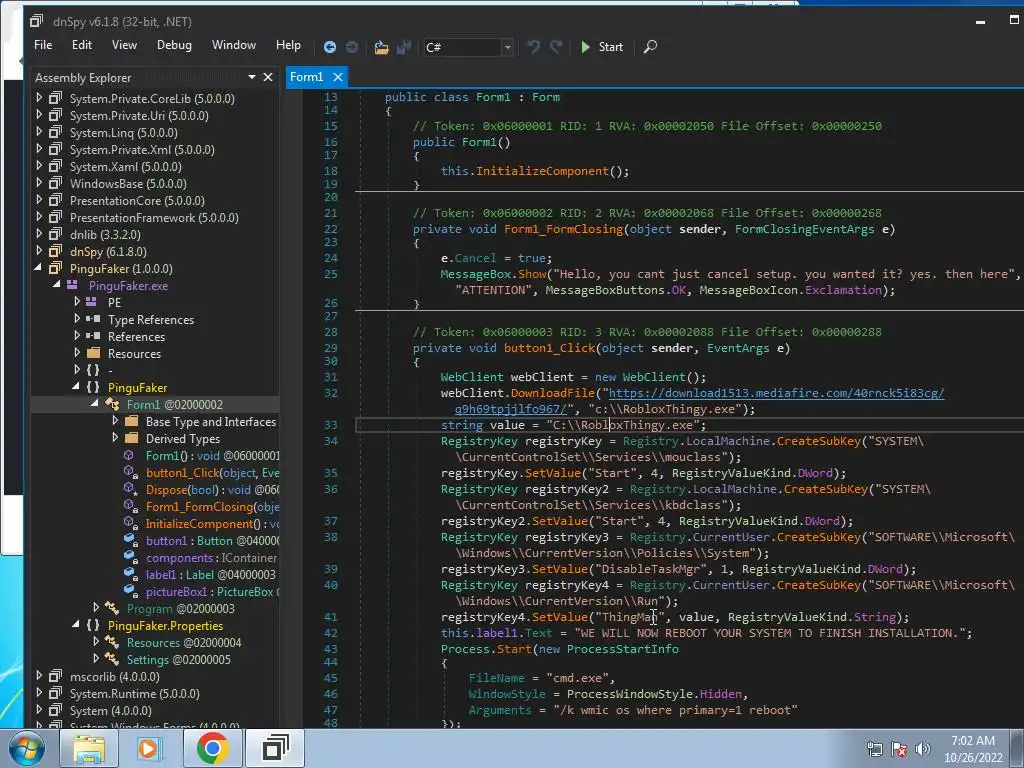This screenshot has height=768, width=1024.
Task: Collapse the PinguFaker namespace node
Action: pos(76,387)
